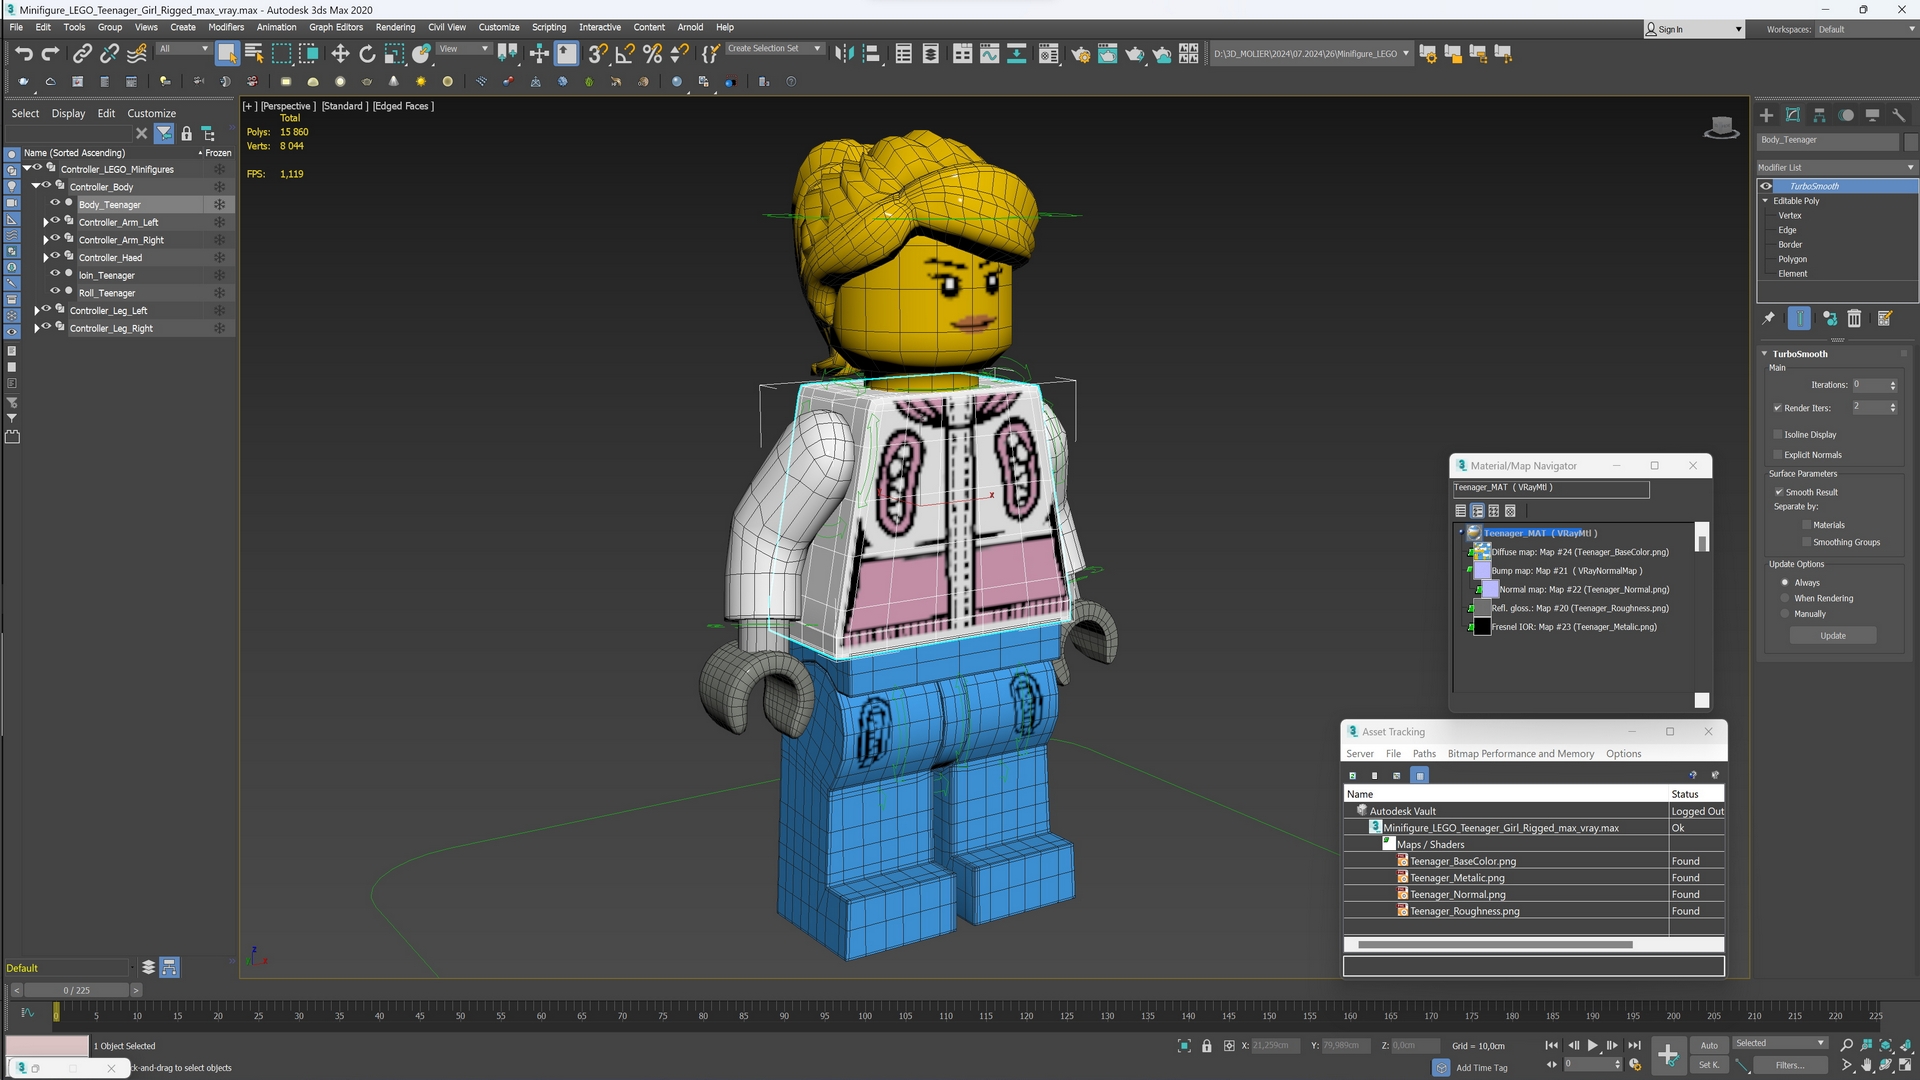Click the Filters... button

pos(1789,1065)
